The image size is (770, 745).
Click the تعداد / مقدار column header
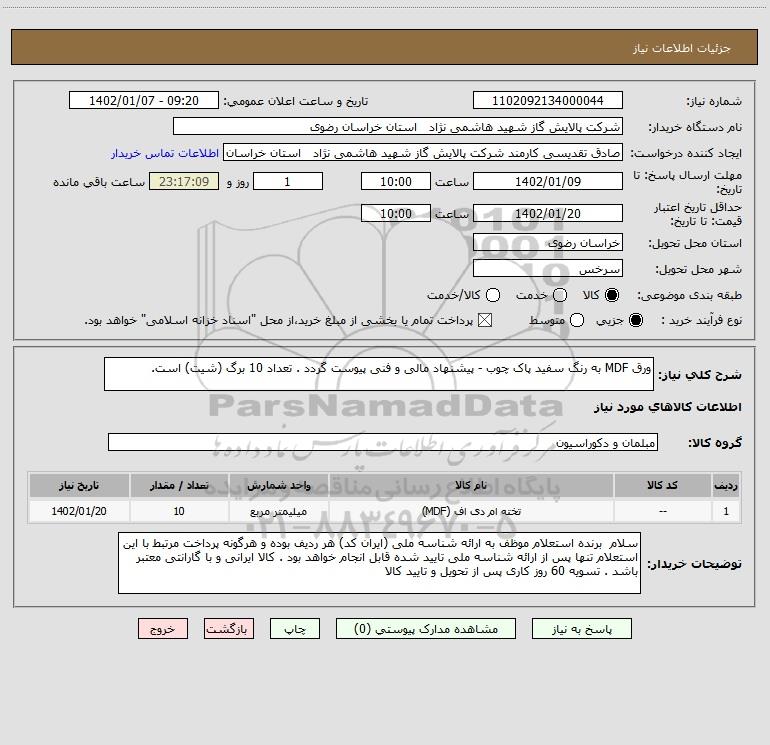[179, 485]
